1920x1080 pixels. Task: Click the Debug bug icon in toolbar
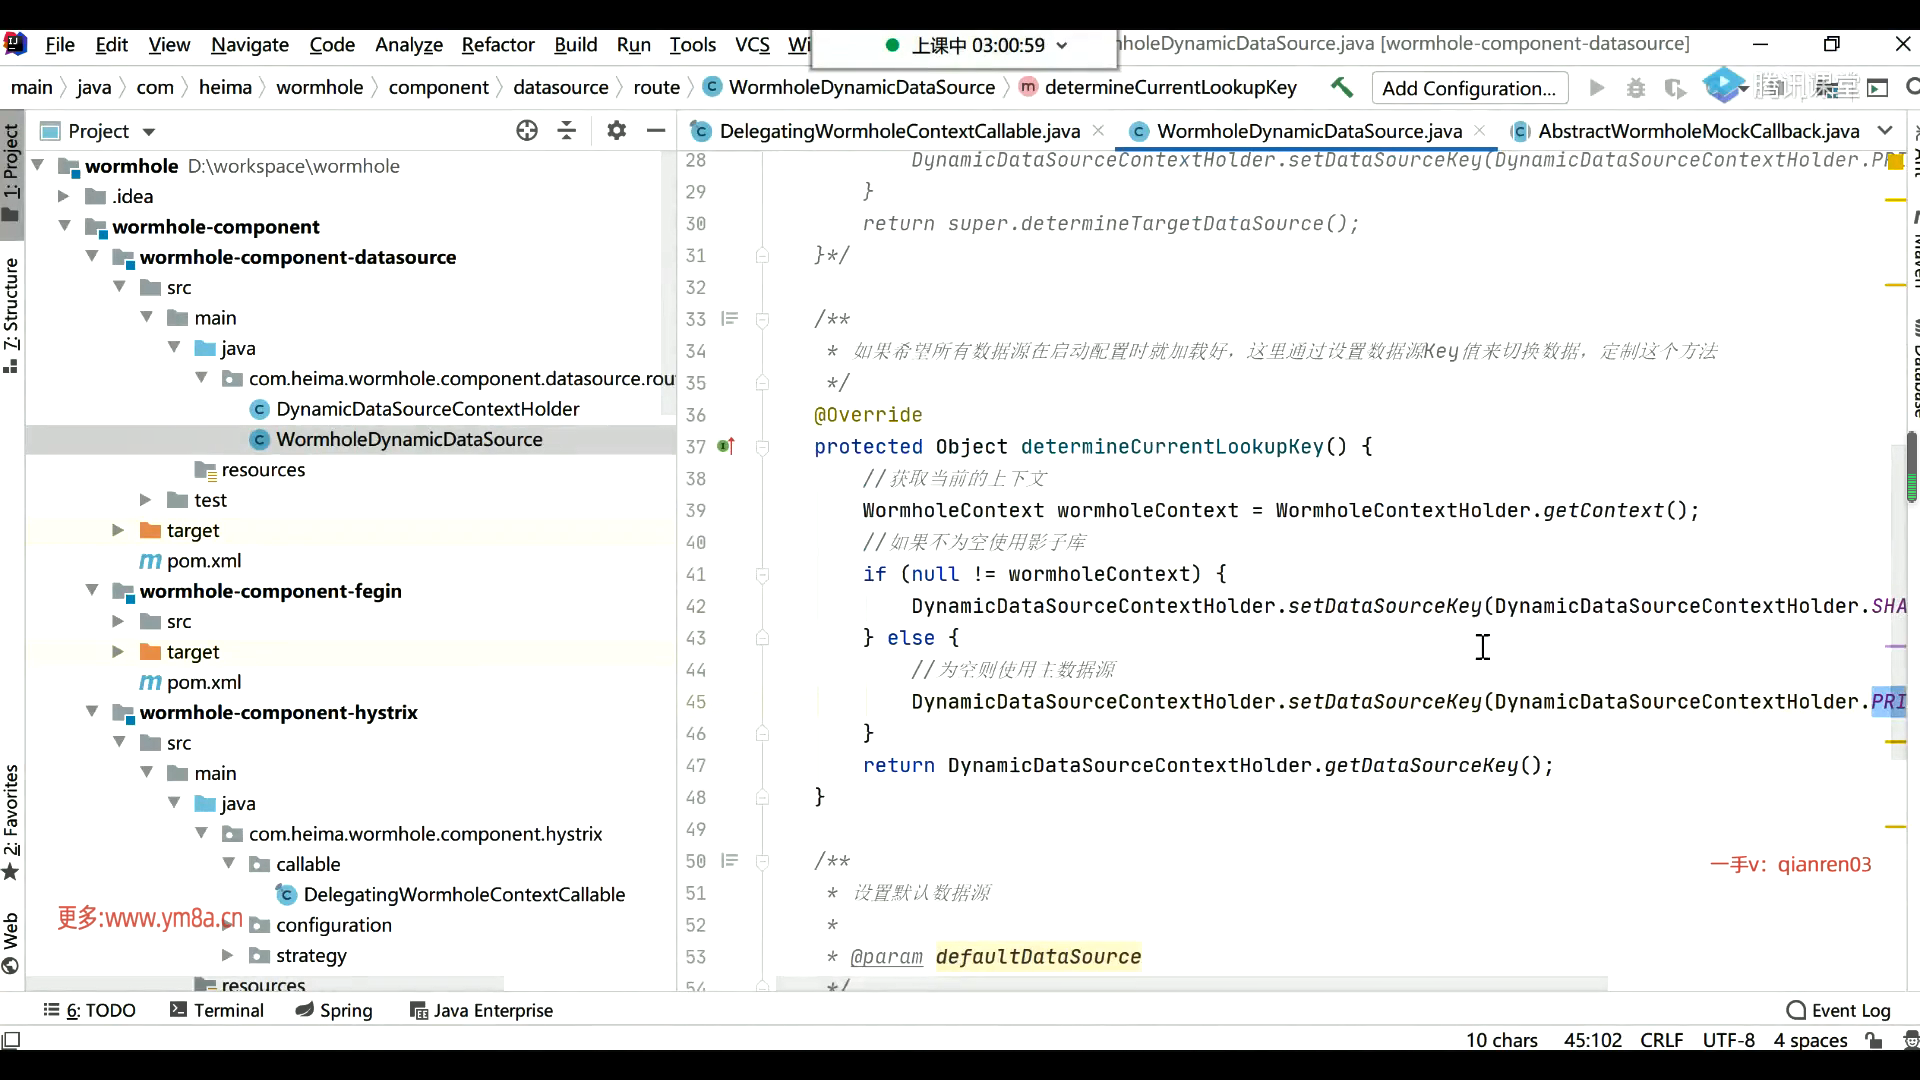(1636, 88)
